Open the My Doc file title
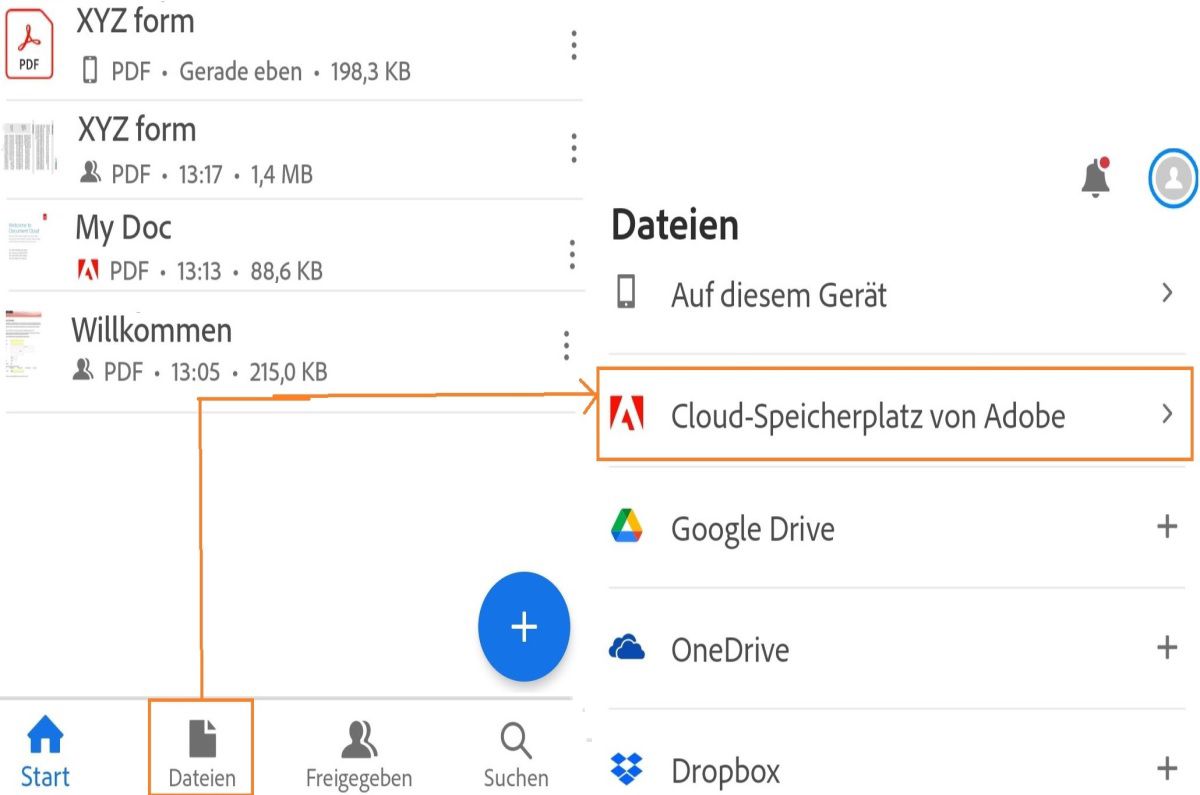This screenshot has height=795, width=1200. [124, 228]
